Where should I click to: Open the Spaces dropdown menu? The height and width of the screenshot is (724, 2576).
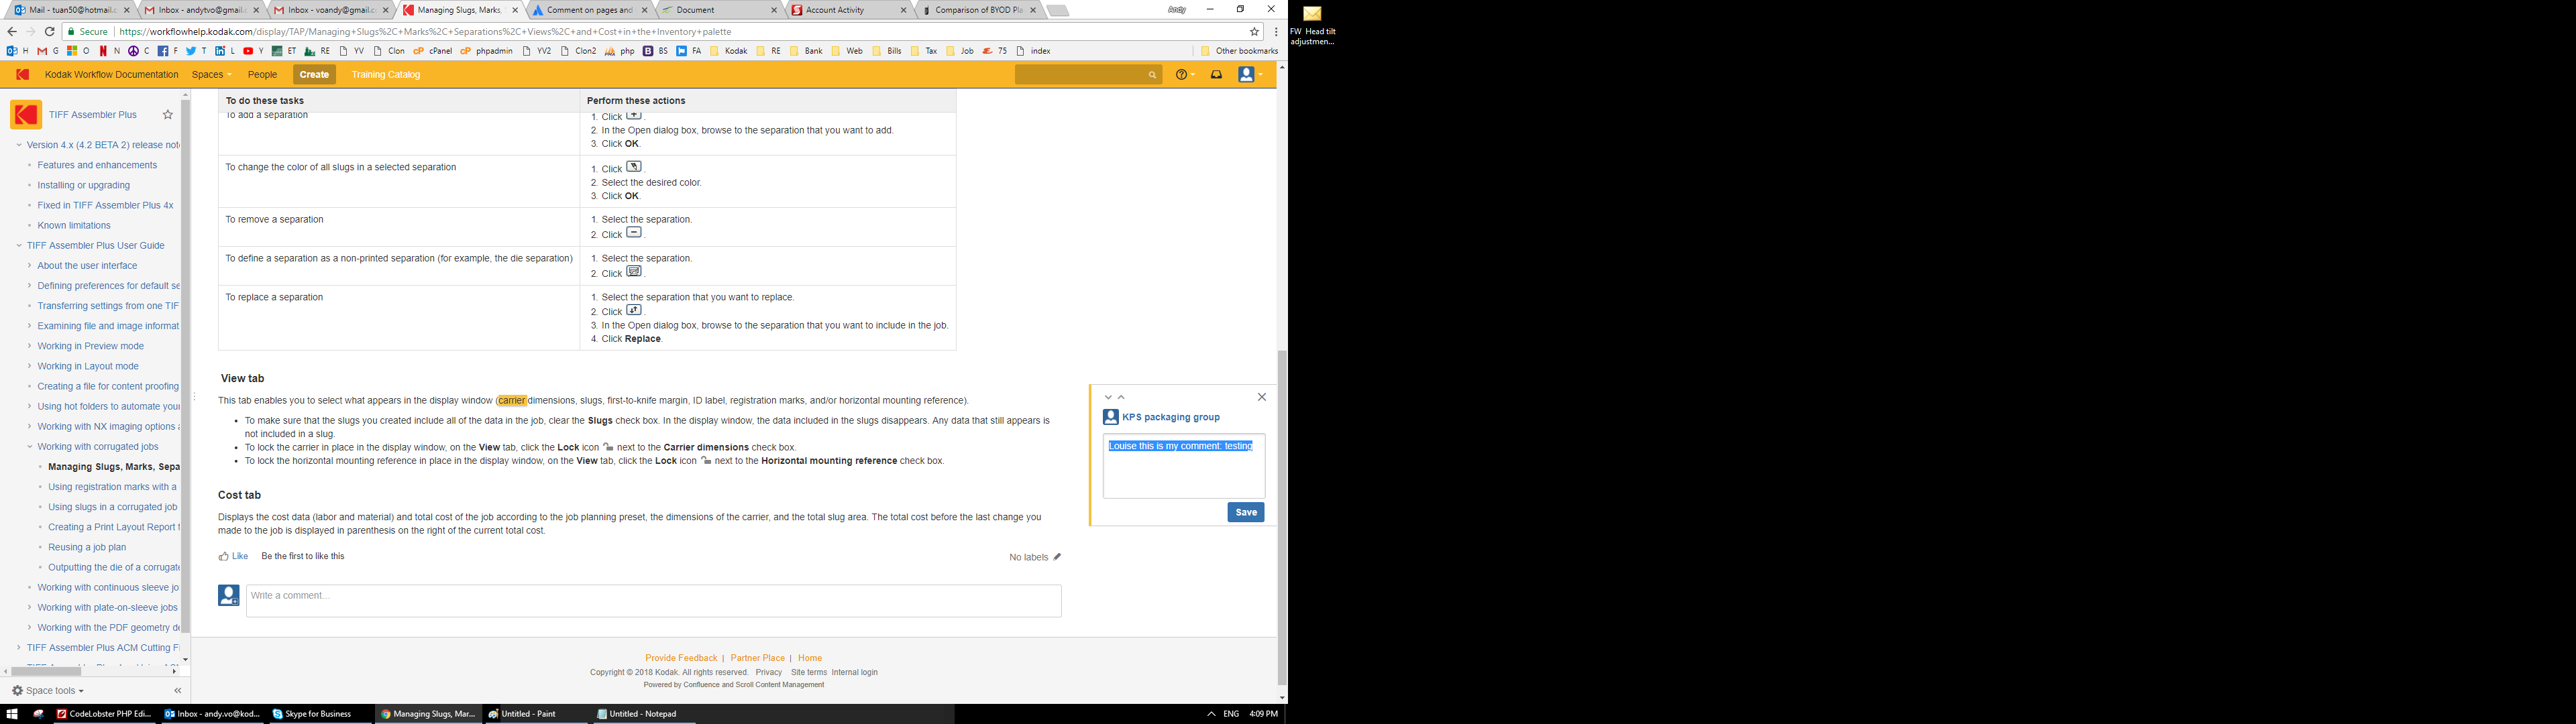(211, 75)
